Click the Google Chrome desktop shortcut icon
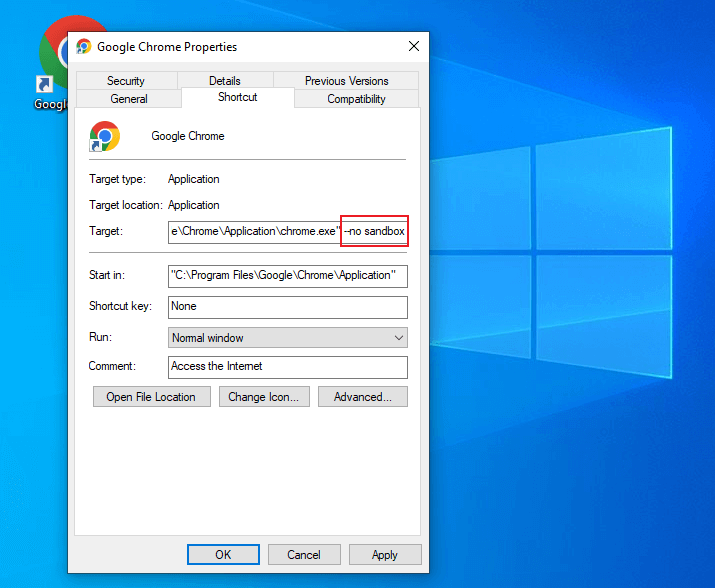Image resolution: width=715 pixels, height=588 pixels. tap(52, 55)
